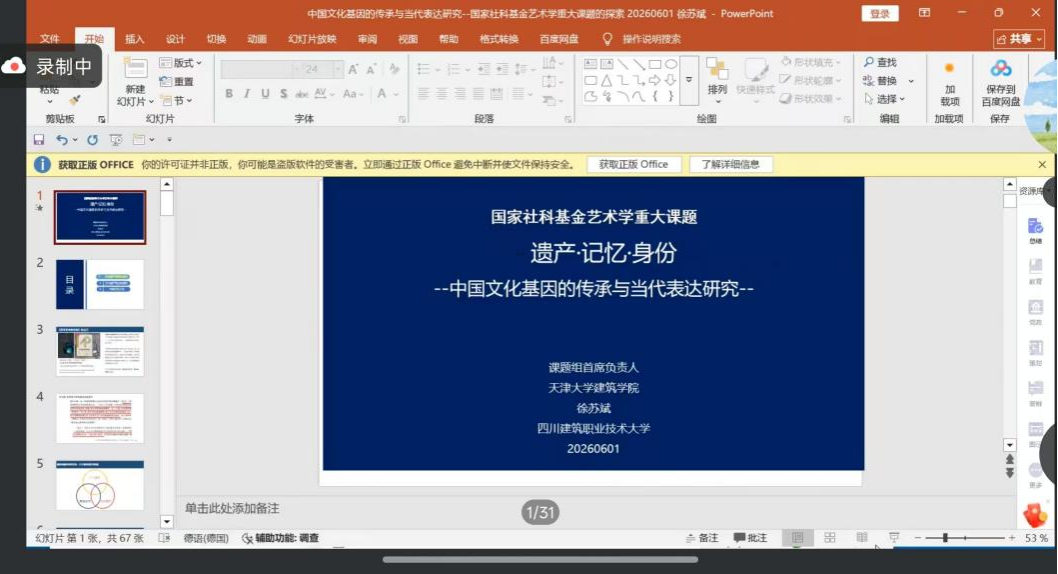This screenshot has width=1058, height=574.
Task: Click Replace (替换) in editing group
Action: tap(880, 80)
